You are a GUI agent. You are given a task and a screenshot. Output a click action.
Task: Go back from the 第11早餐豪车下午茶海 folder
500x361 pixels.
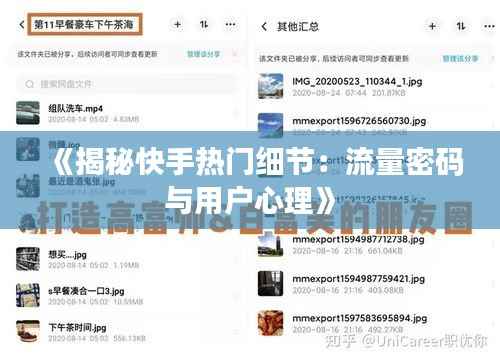coord(22,25)
